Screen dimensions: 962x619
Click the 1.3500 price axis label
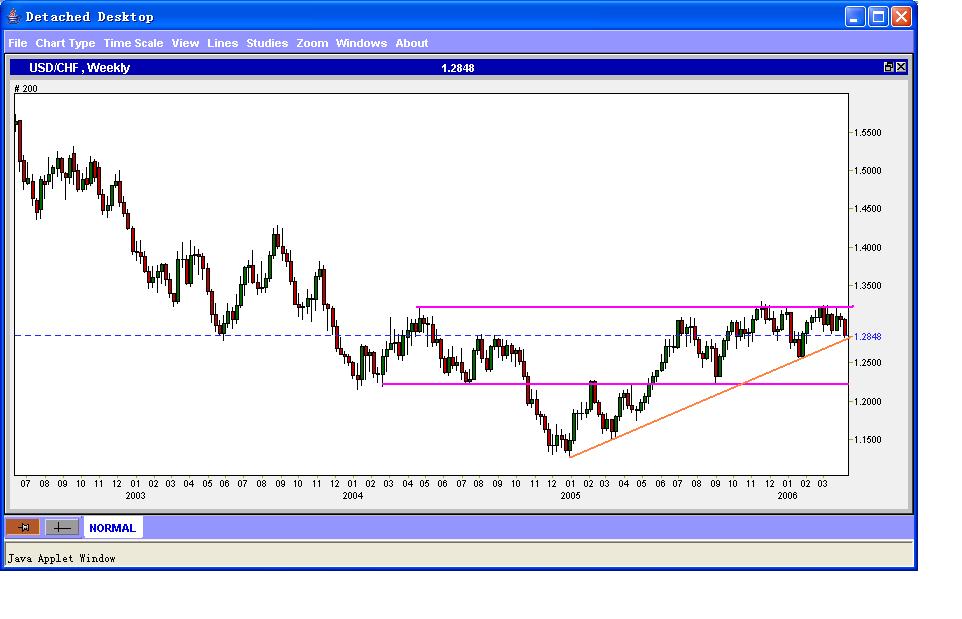tap(868, 286)
